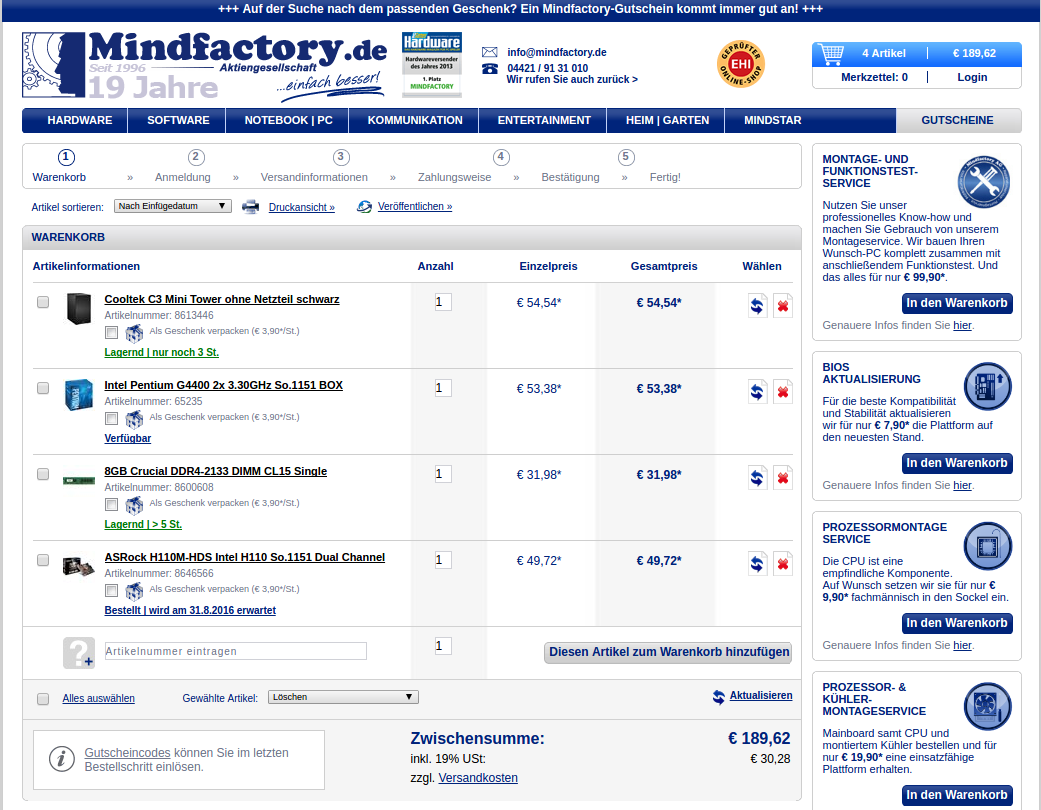
Task: Enable gift wrapping for Cooltek C3
Action: tap(112, 332)
